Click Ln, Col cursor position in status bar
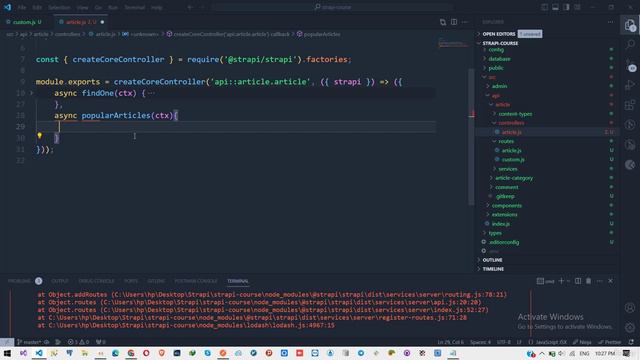The height and width of the screenshot is (360, 640). [450, 342]
